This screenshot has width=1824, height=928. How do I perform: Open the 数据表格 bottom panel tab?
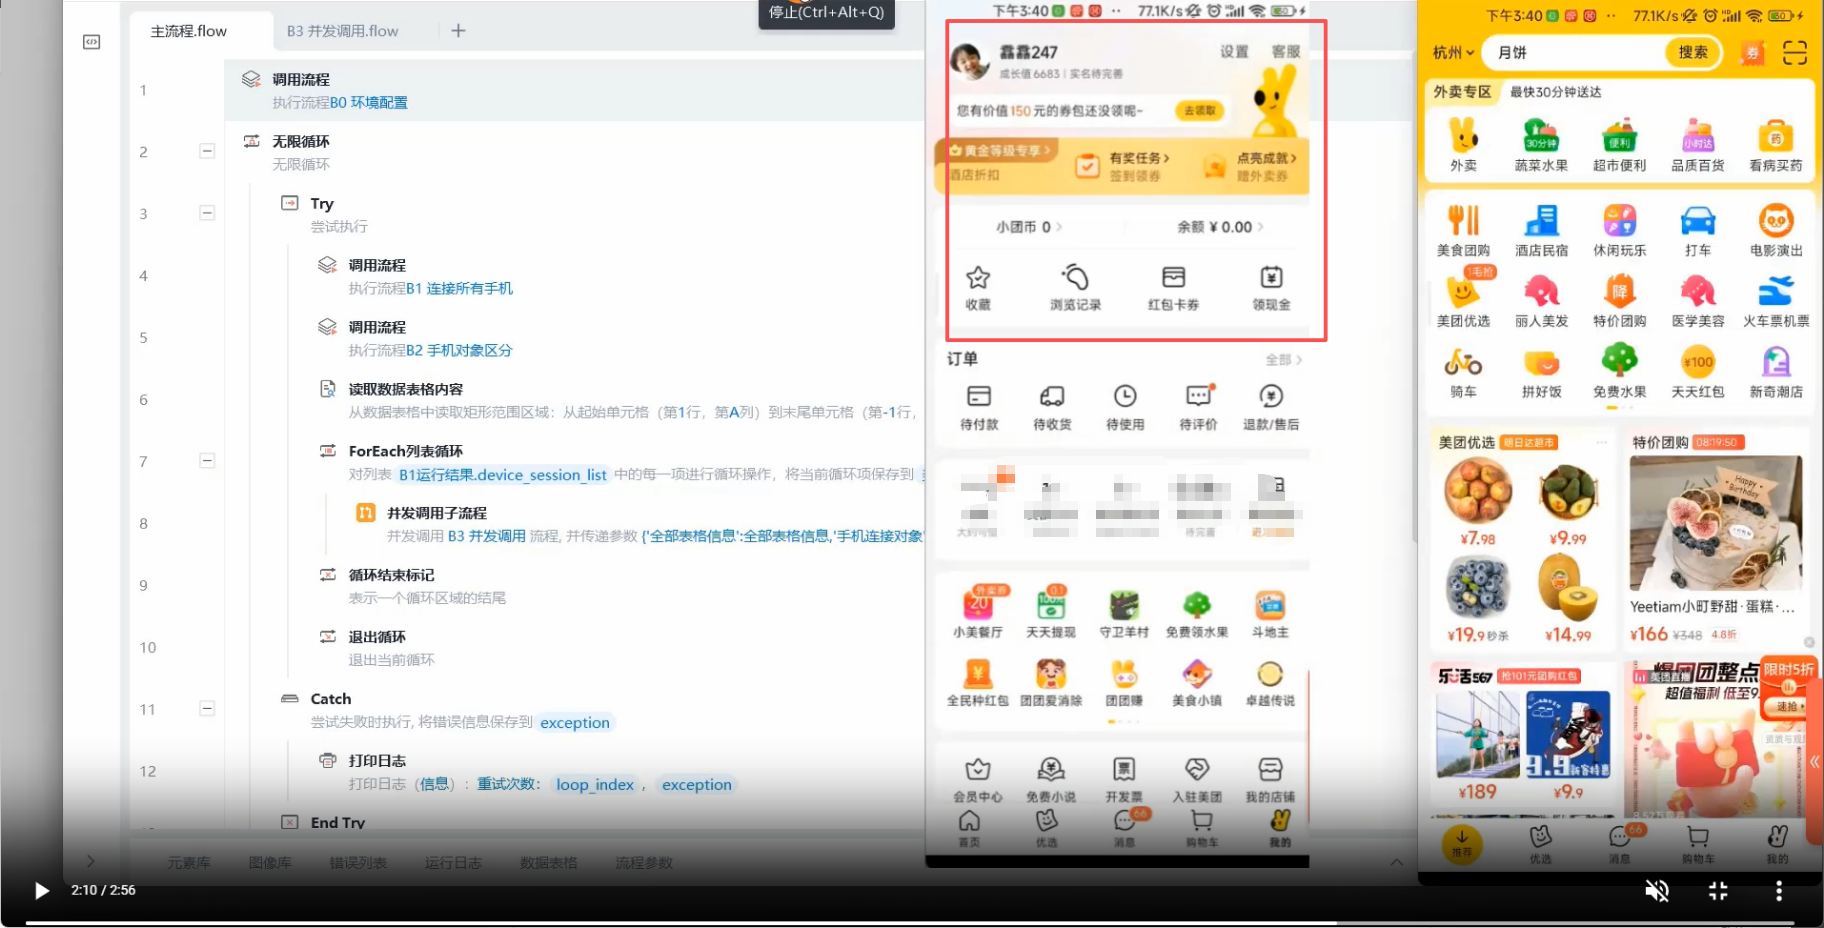point(549,863)
